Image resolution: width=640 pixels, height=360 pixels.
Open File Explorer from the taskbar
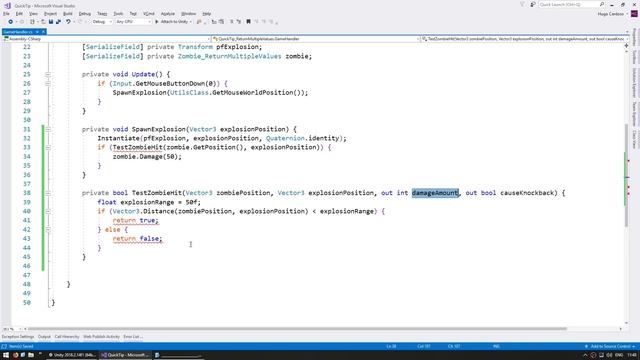31,355
